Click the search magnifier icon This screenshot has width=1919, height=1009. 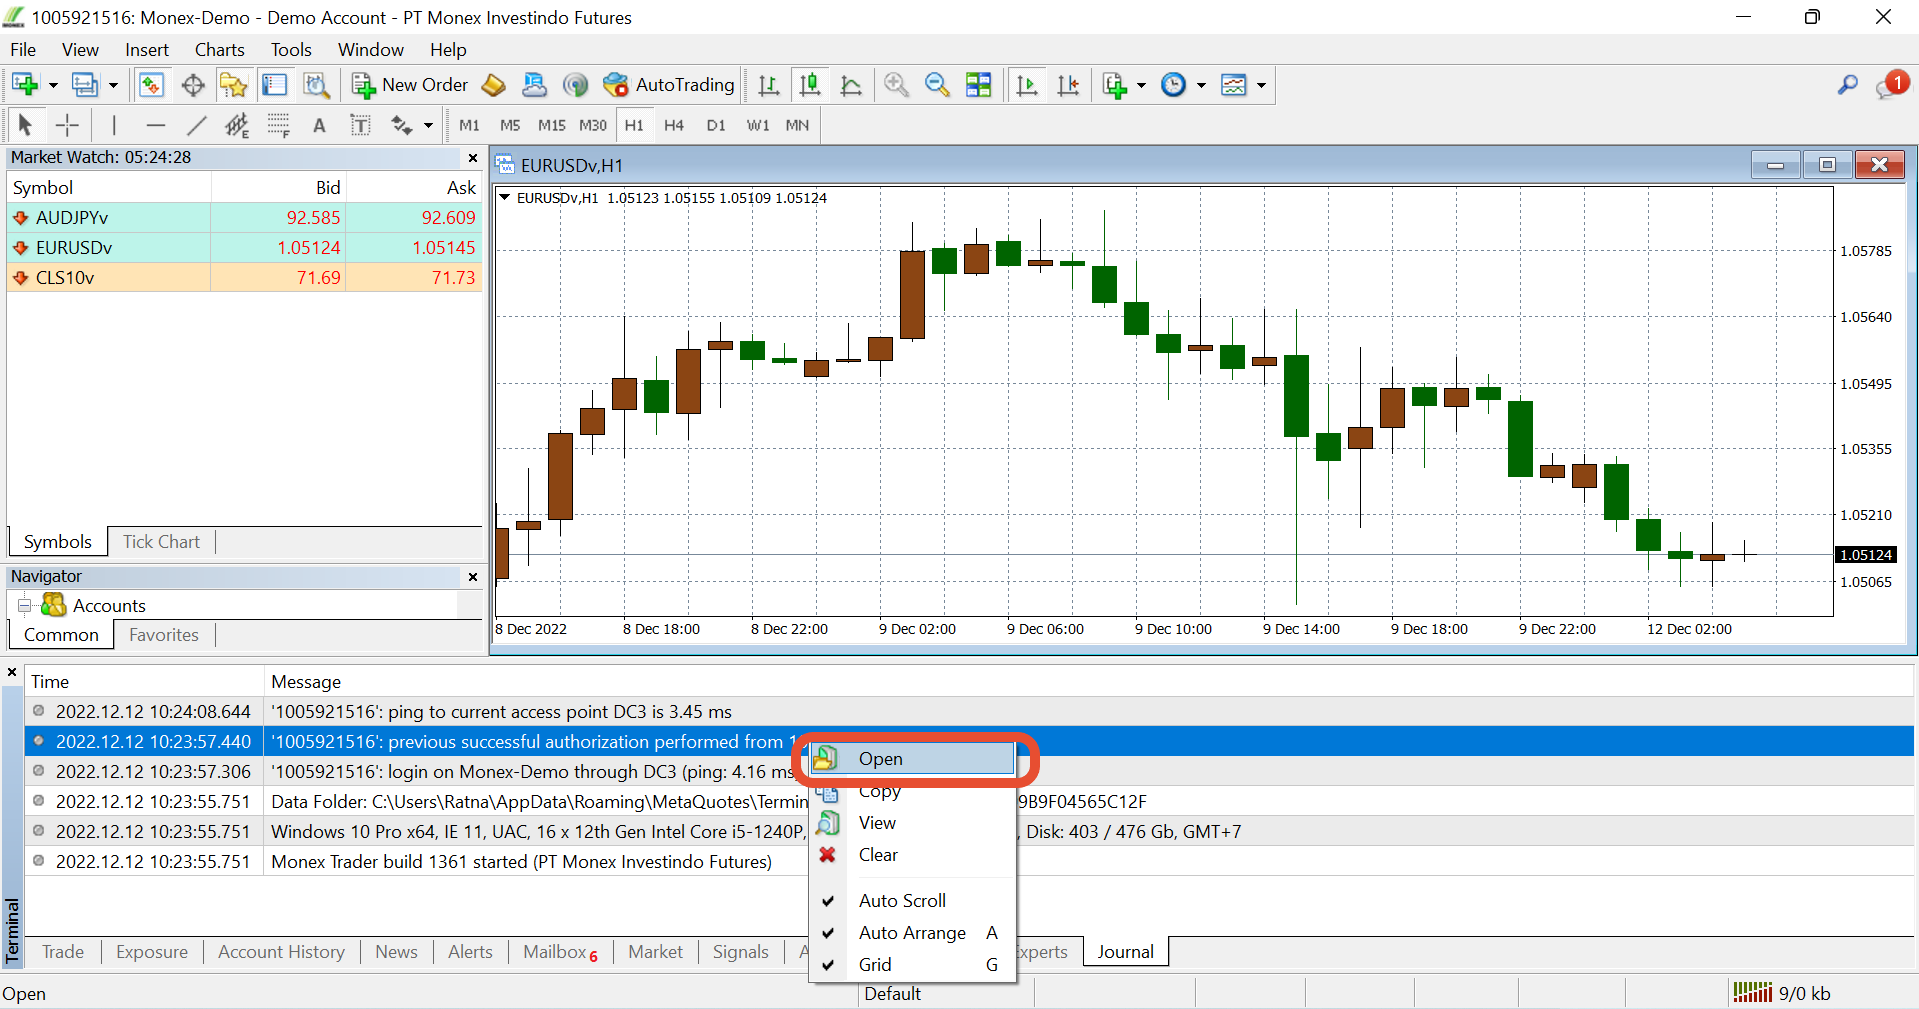(x=1848, y=85)
